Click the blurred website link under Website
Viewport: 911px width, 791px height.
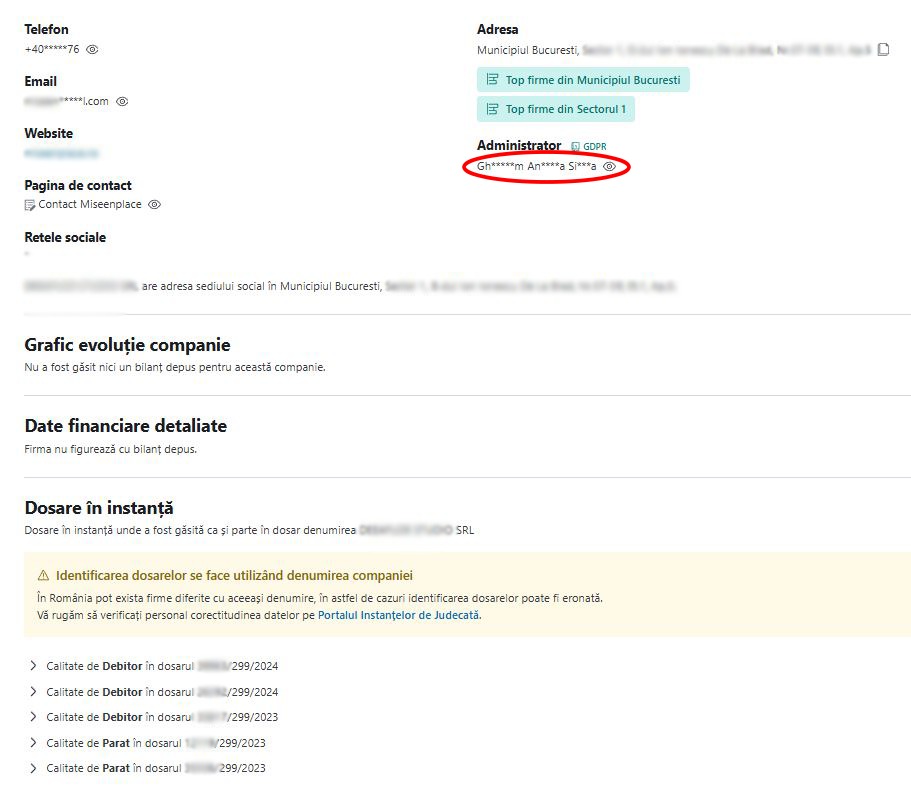point(62,154)
